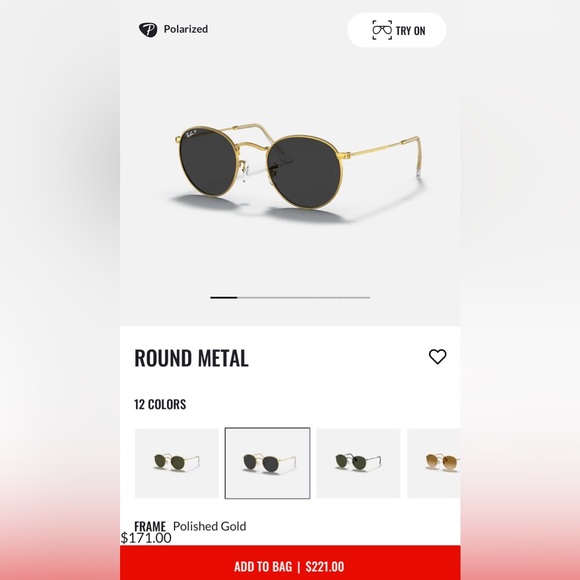
Task: Click the $171.00 price text
Action: (x=146, y=538)
